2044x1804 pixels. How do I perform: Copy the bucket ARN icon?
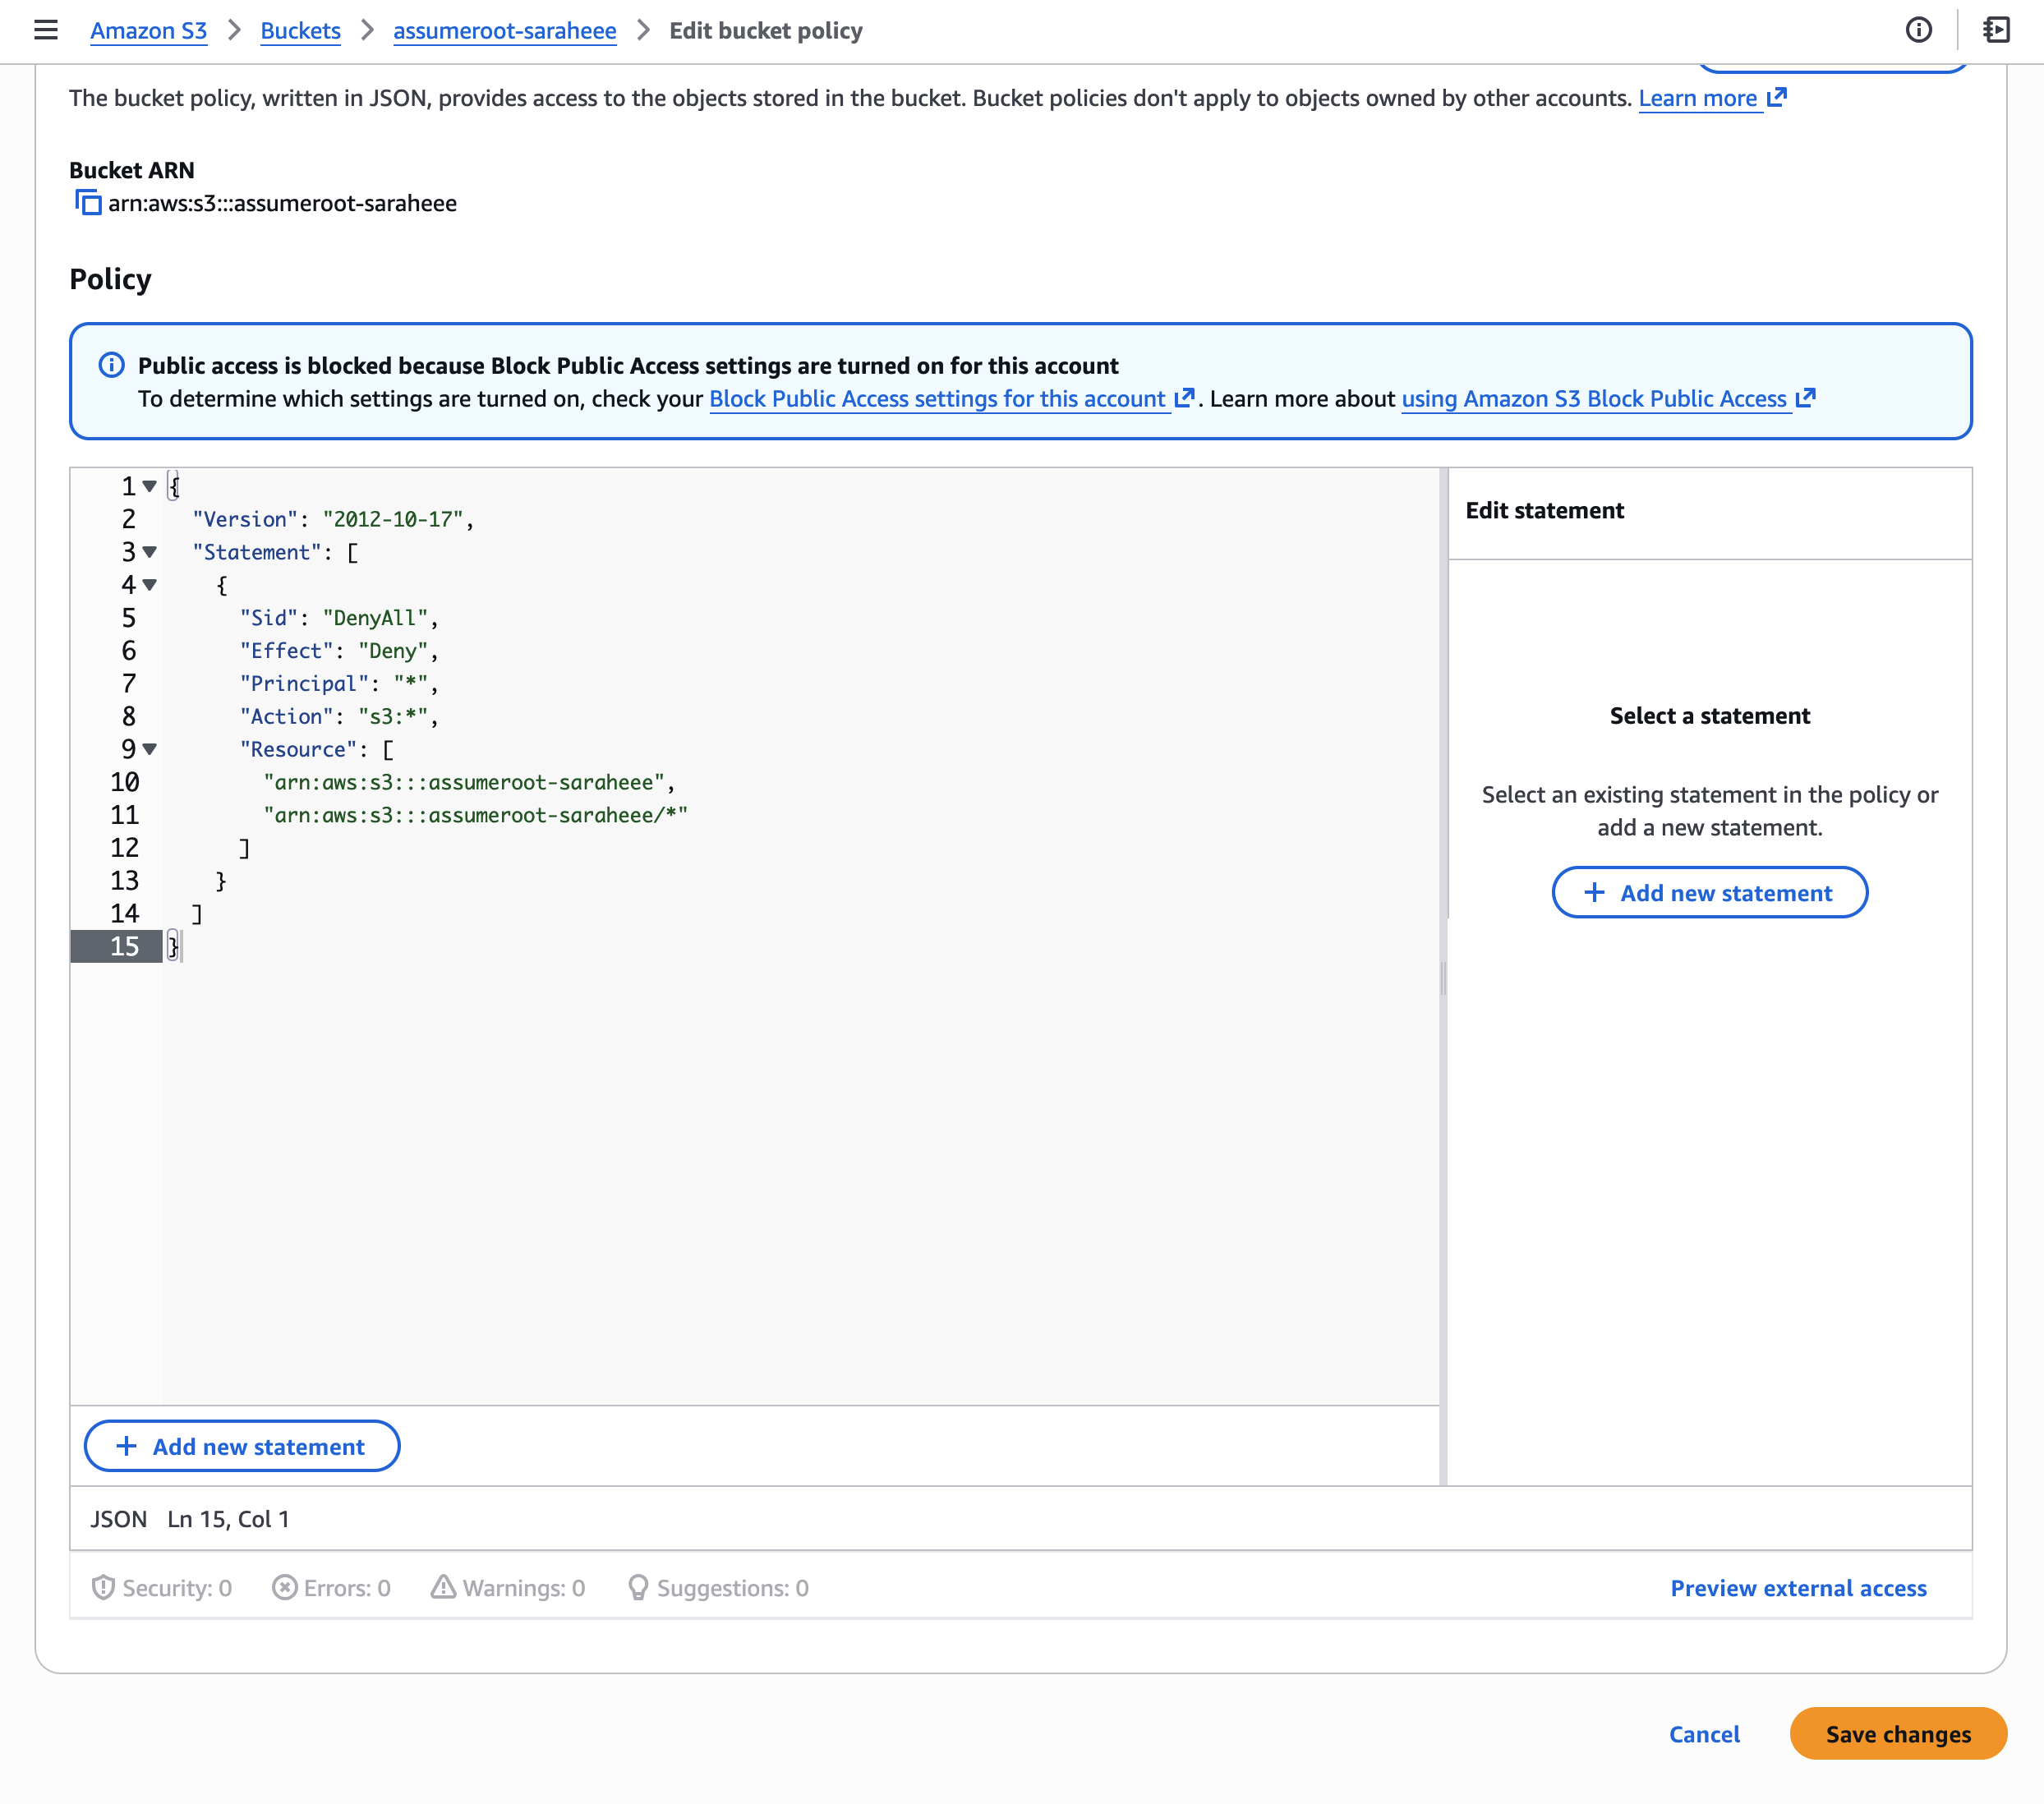pyautogui.click(x=88, y=203)
